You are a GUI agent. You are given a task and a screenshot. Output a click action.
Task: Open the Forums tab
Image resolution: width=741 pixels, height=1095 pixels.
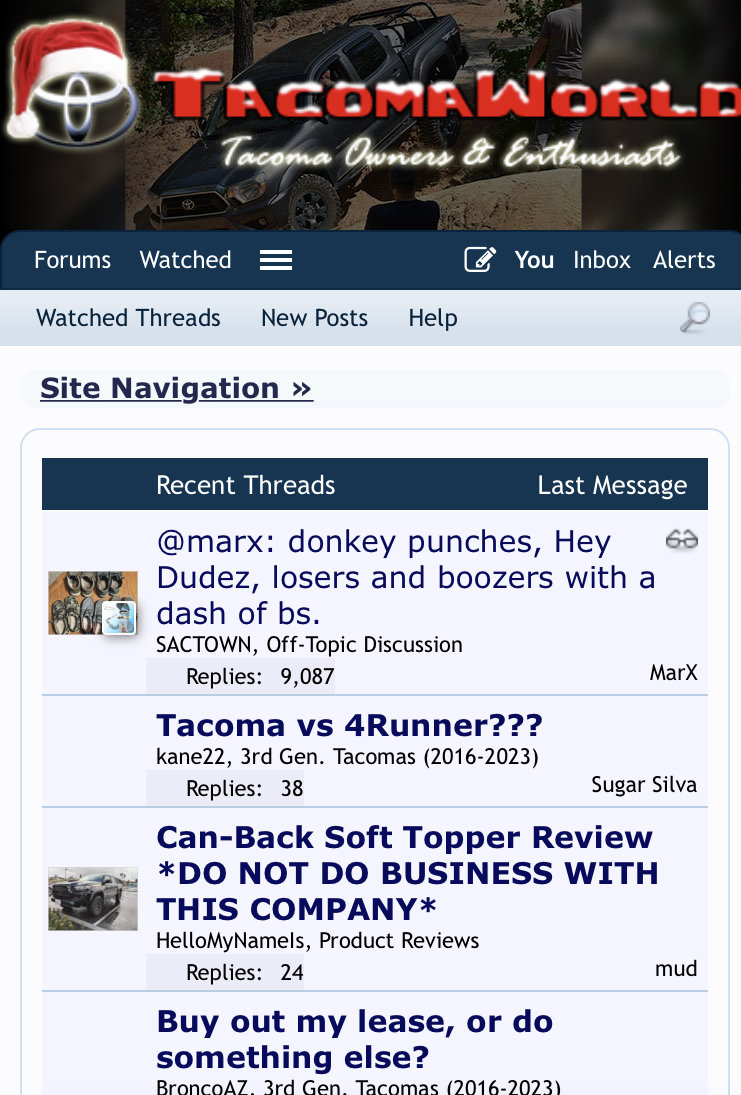pyautogui.click(x=73, y=260)
